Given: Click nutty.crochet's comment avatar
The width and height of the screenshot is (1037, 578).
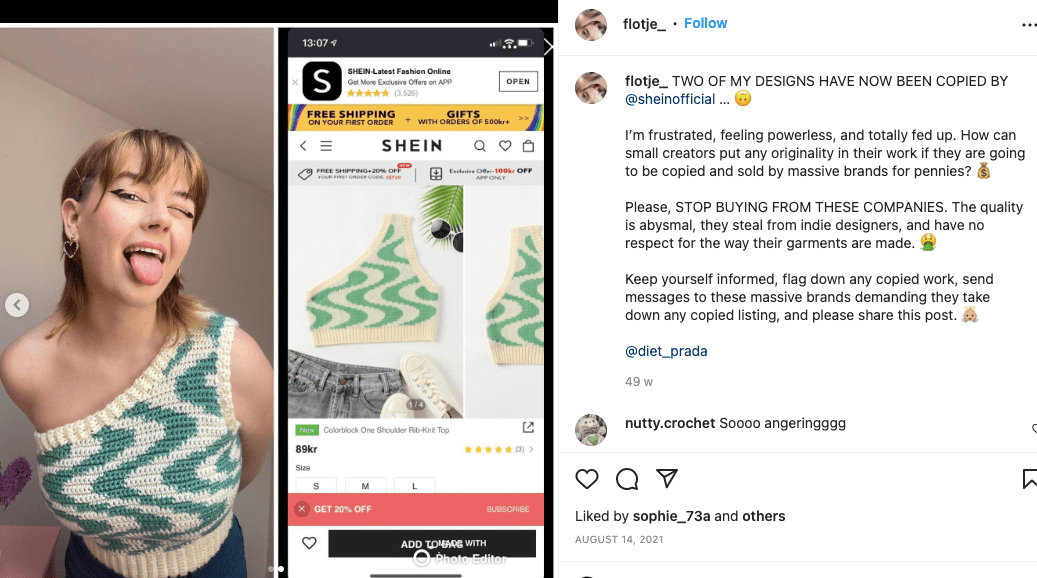Looking at the screenshot, I should coord(591,429).
